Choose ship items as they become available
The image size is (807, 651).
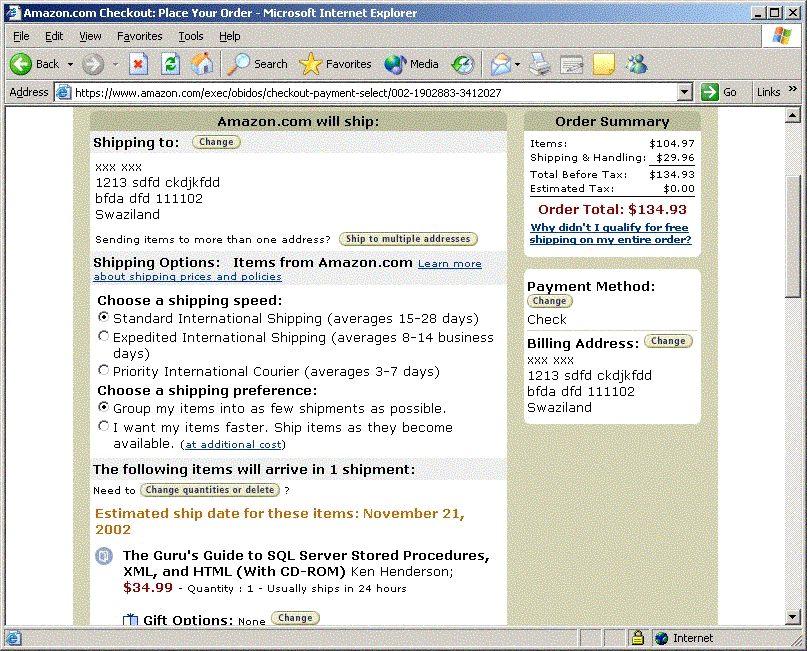(x=104, y=426)
